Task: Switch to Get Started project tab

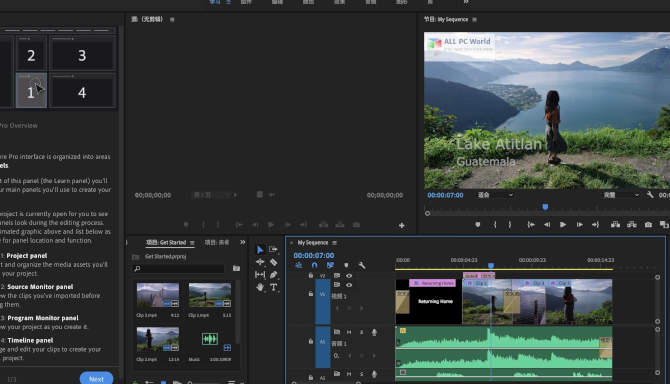Action: tap(166, 242)
